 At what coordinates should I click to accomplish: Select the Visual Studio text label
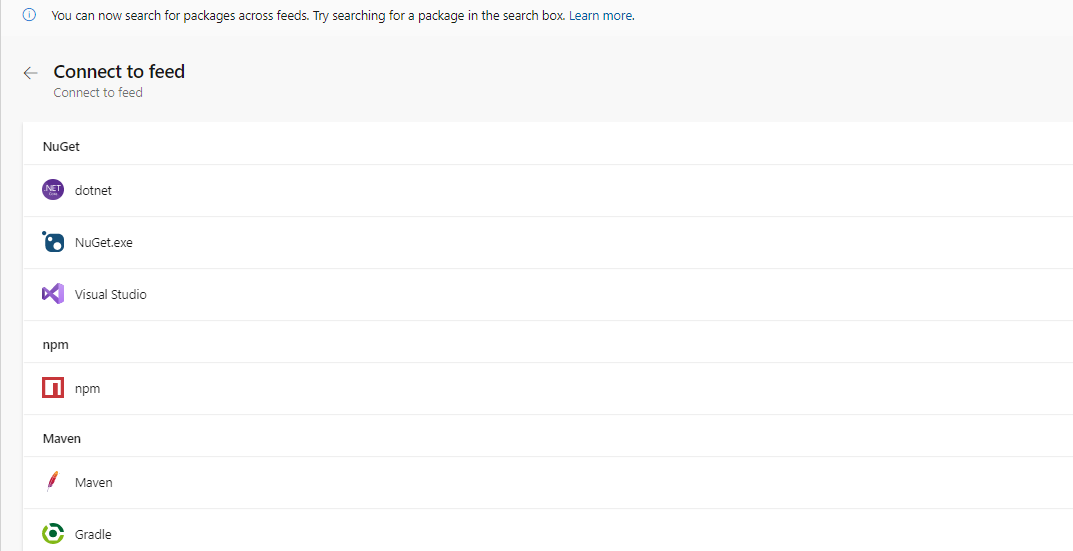[110, 294]
